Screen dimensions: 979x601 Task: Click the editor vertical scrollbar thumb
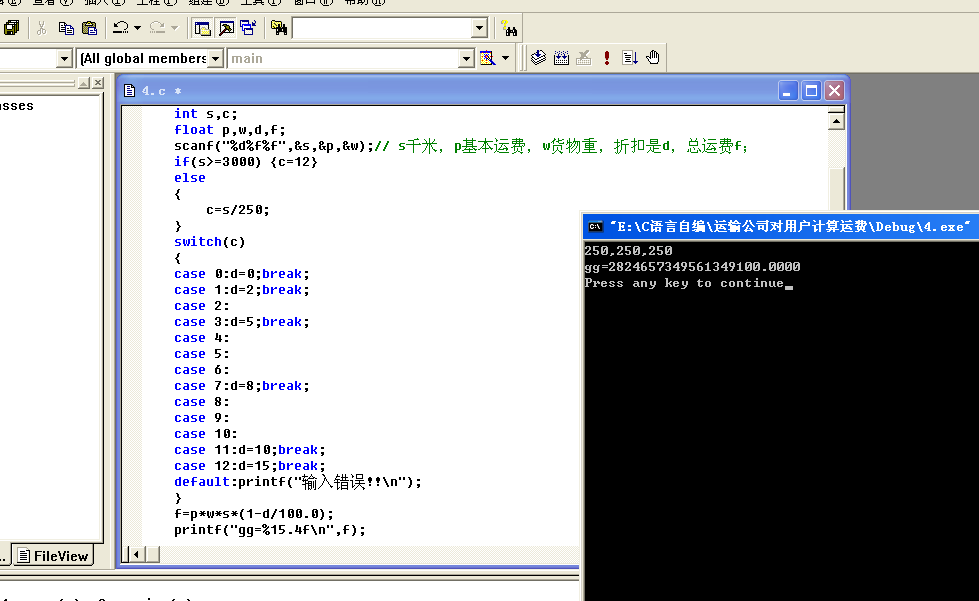pyautogui.click(x=836, y=188)
